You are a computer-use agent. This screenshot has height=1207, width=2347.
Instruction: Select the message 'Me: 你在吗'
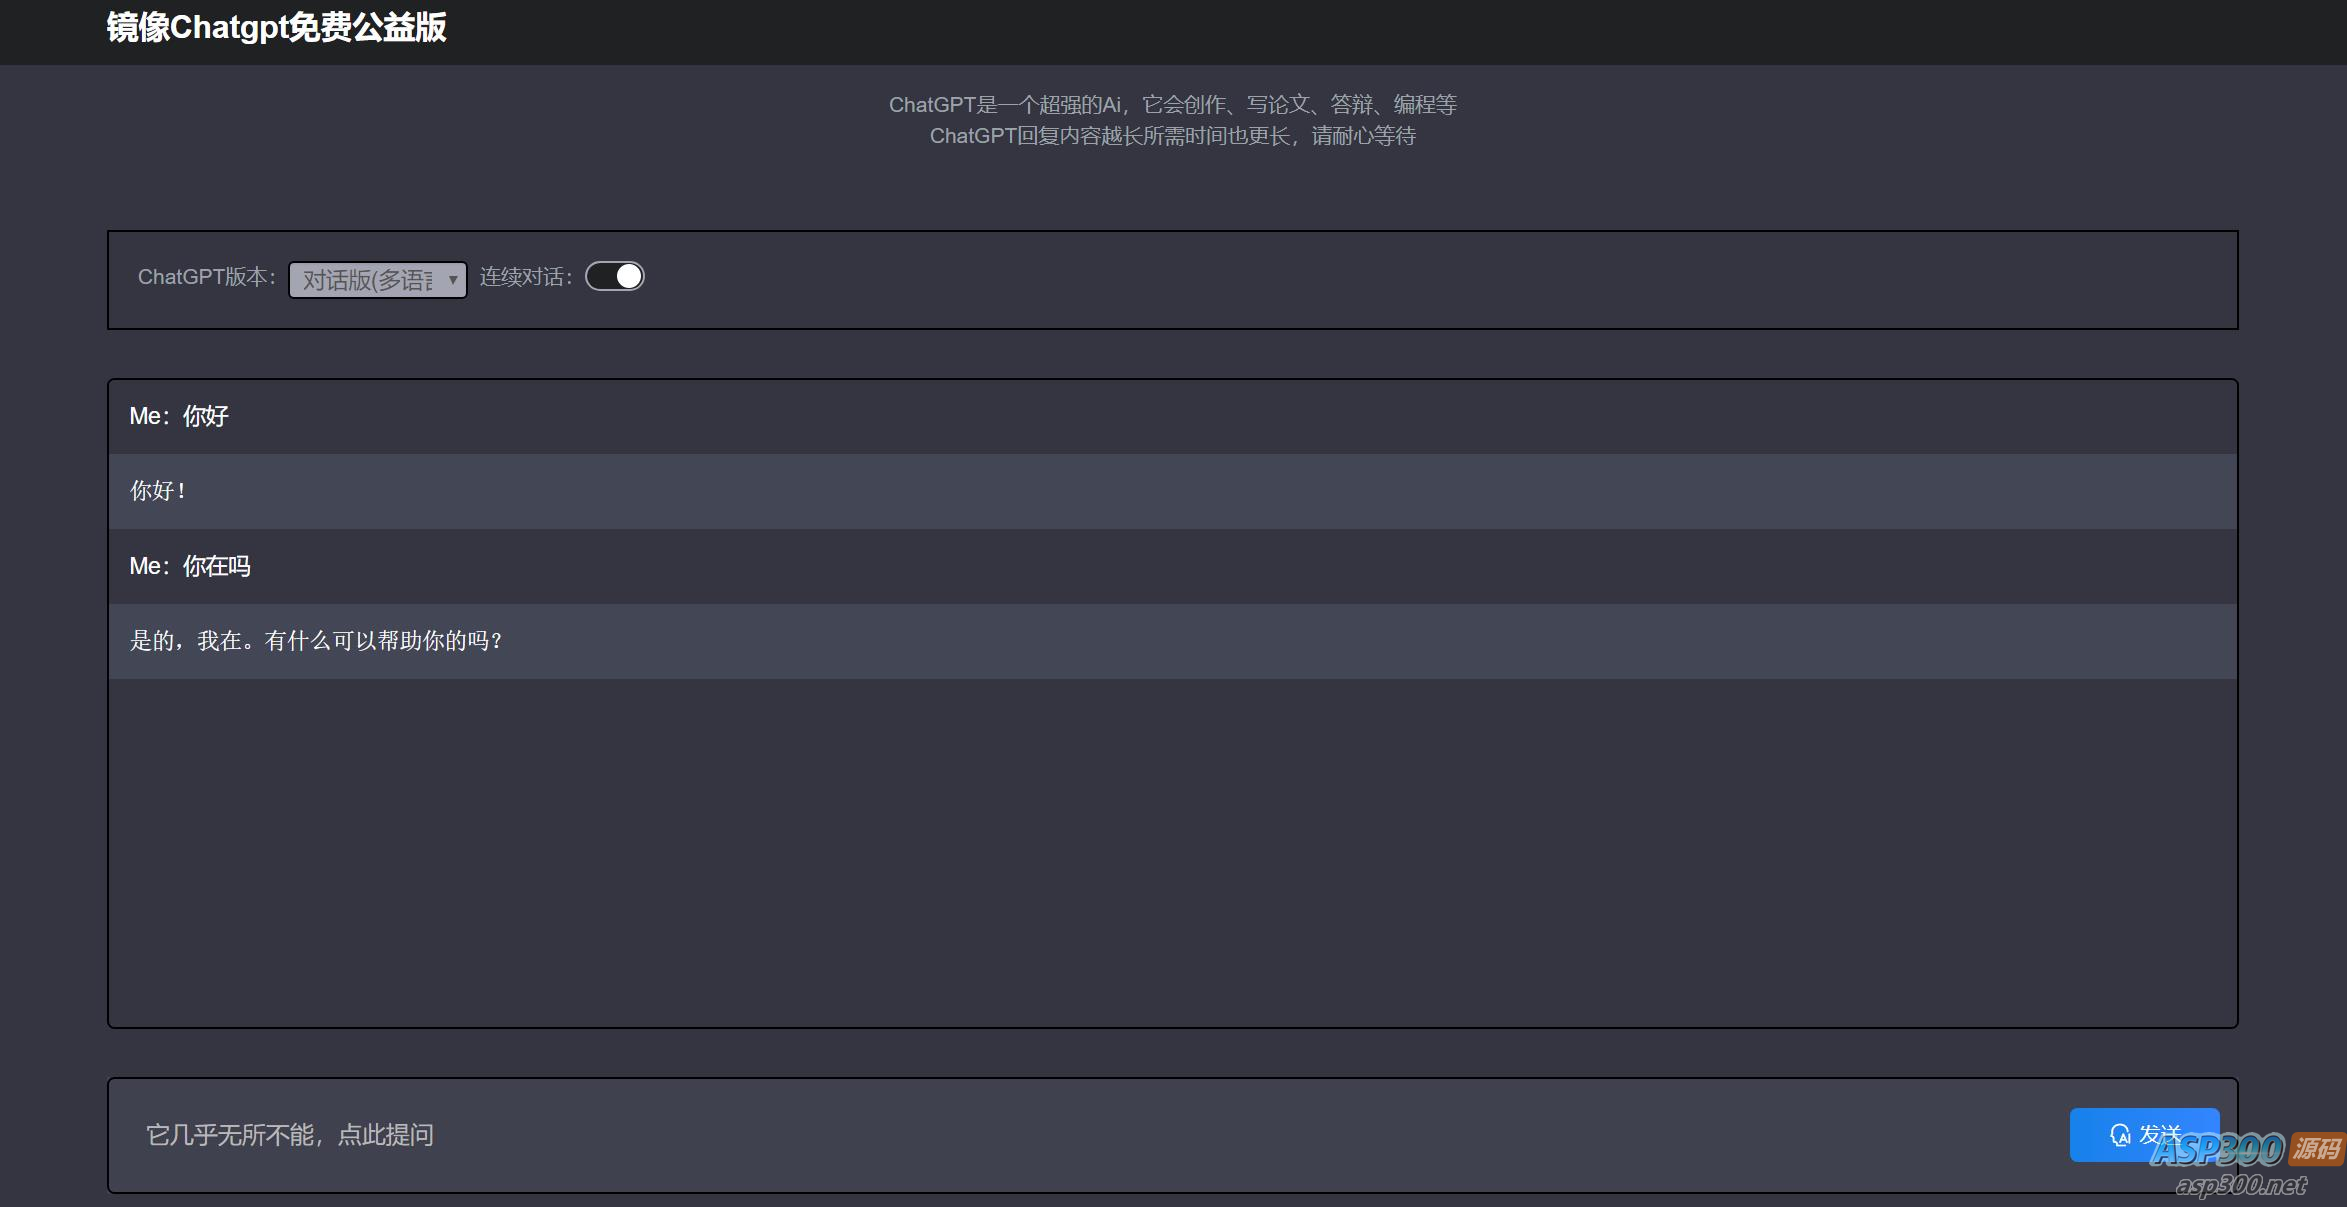pyautogui.click(x=190, y=566)
